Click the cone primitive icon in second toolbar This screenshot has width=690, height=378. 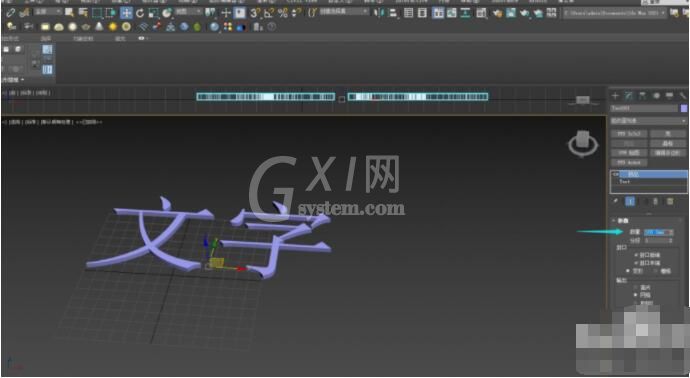(99, 27)
